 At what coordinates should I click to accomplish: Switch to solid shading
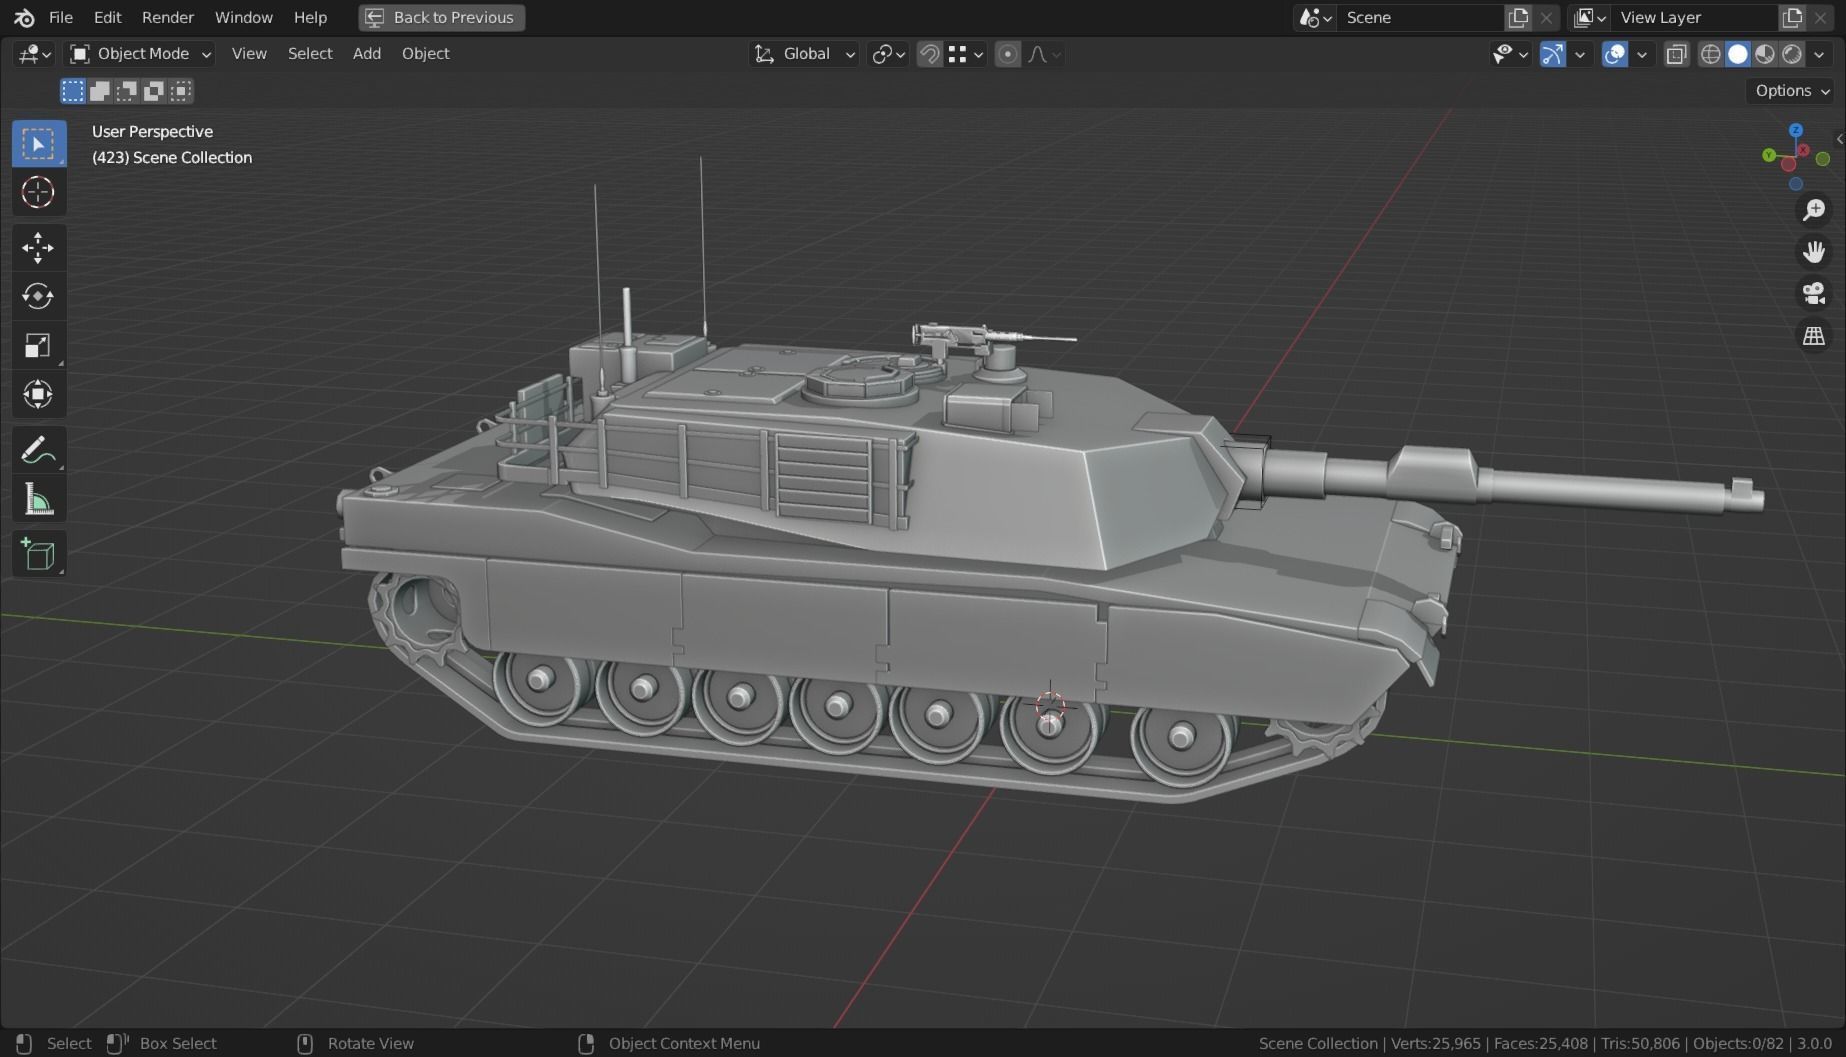1738,54
